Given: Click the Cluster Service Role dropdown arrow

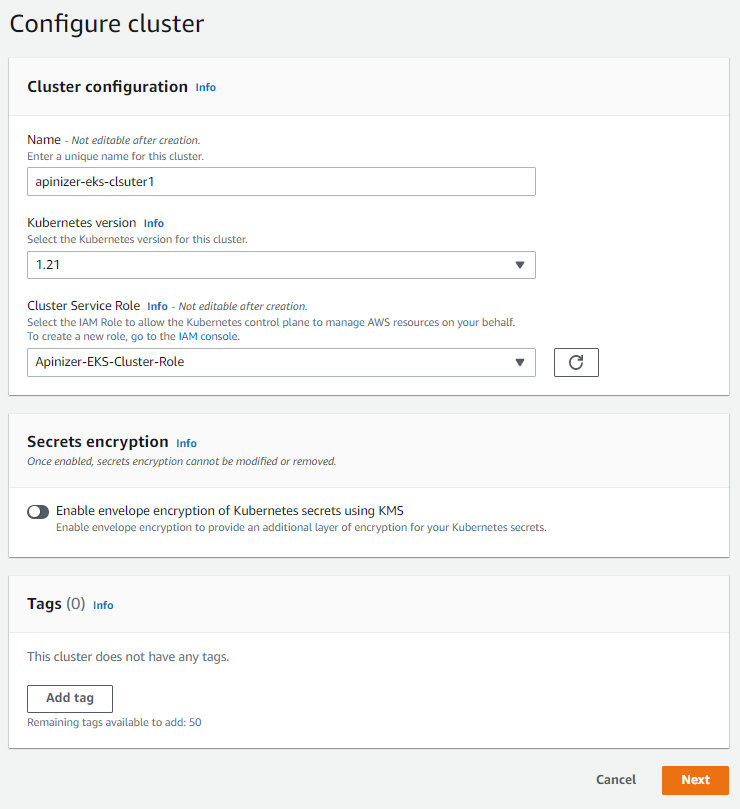Looking at the screenshot, I should [x=520, y=362].
